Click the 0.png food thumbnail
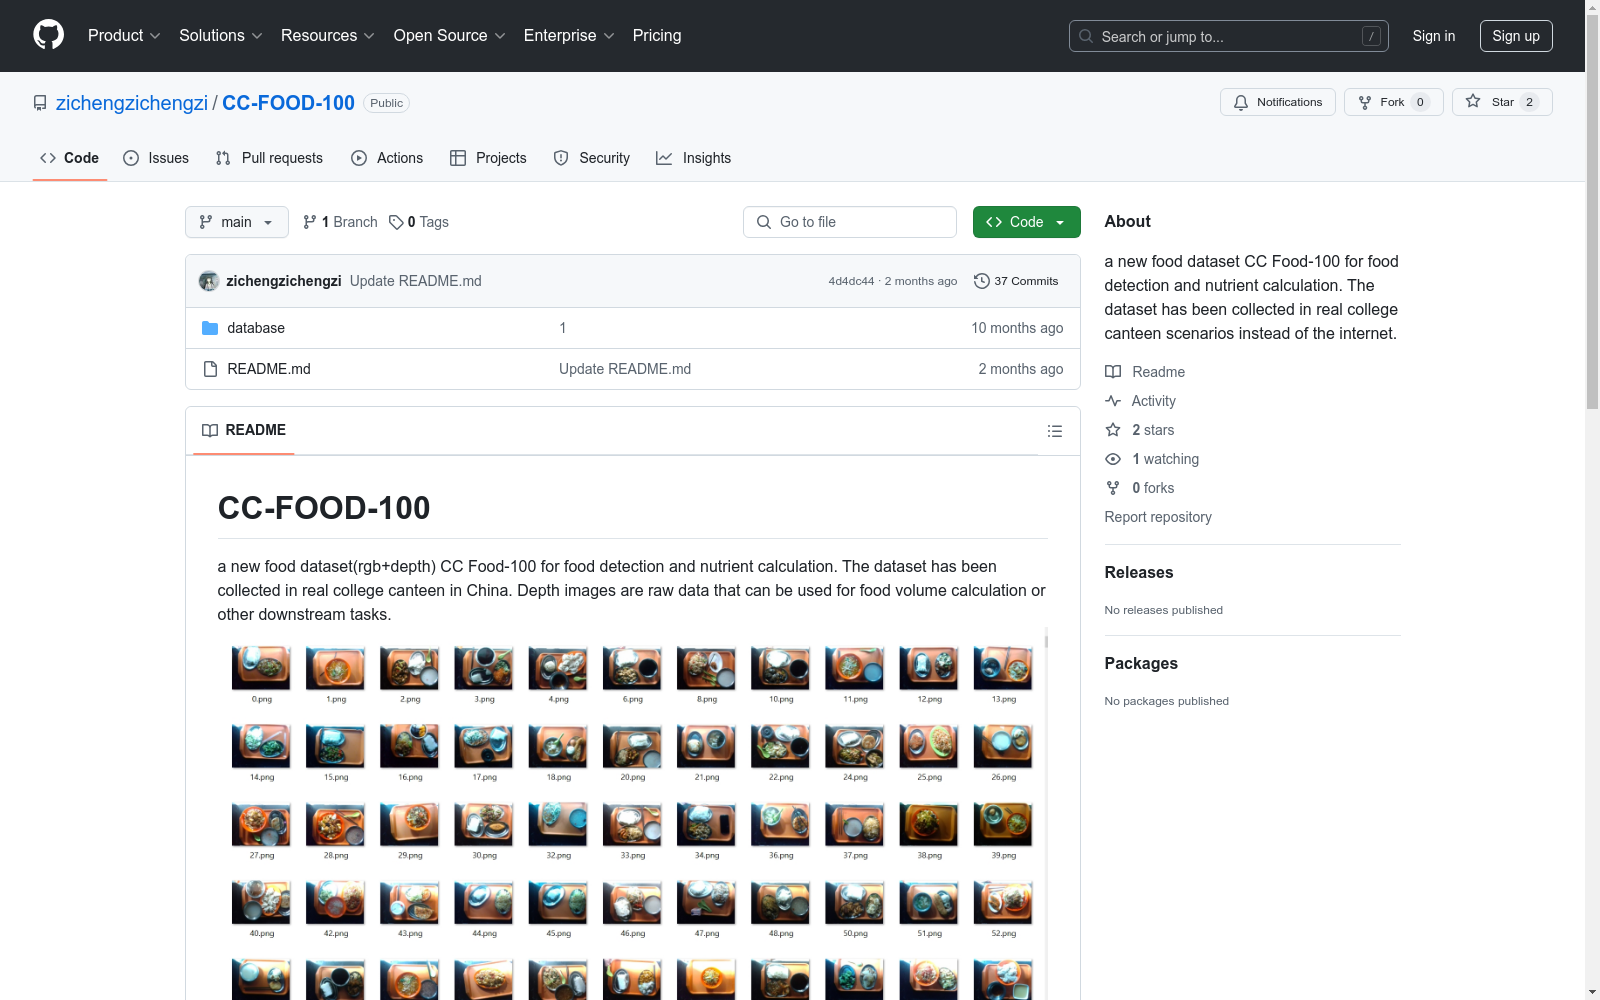The width and height of the screenshot is (1600, 1000). point(261,669)
